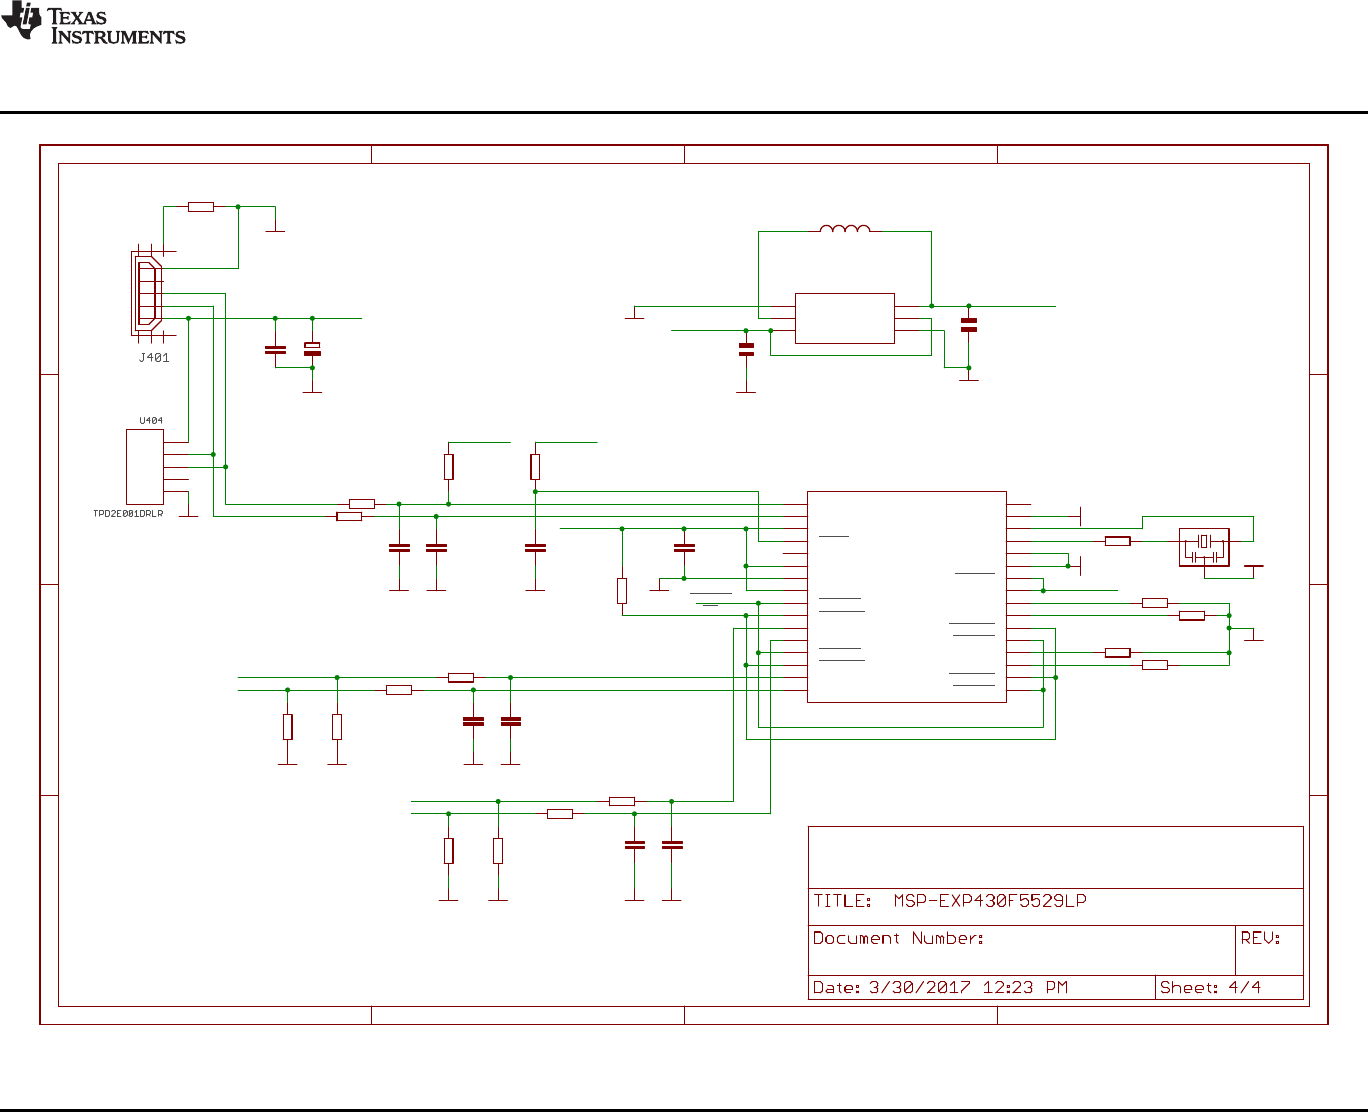Screen dimensions: 1368x1112
Task: Select the resistor beside the crystal
Action: pos(1118,541)
